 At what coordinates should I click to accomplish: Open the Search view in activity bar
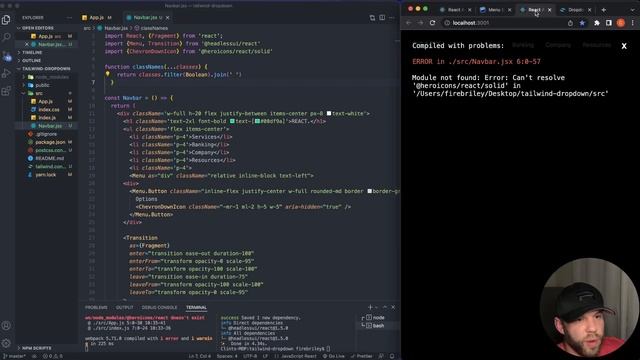pyautogui.click(x=6, y=38)
